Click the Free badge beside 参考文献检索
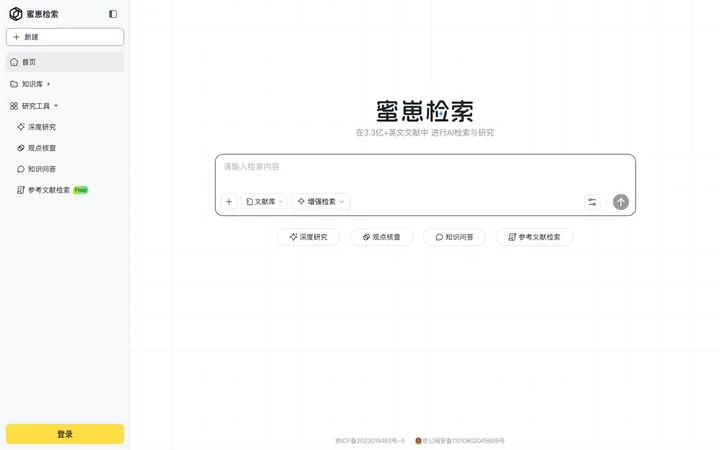The height and width of the screenshot is (450, 720). [x=81, y=190]
